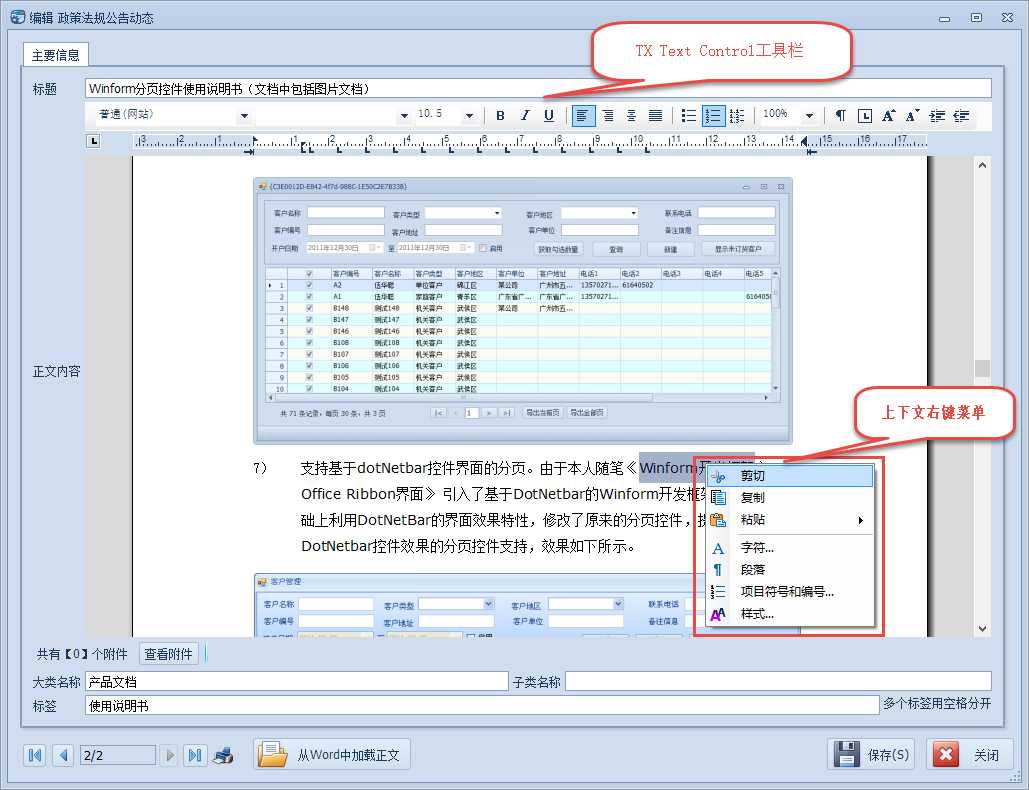The image size is (1029, 790).
Task: Center the paragraph text
Action: [631, 116]
